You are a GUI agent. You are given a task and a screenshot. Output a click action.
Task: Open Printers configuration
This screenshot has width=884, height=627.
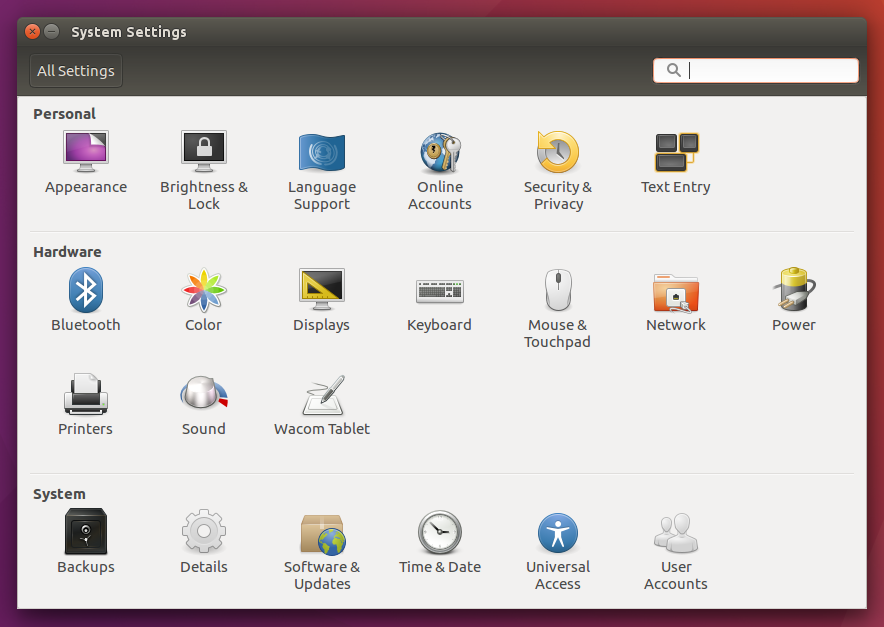pyautogui.click(x=86, y=395)
